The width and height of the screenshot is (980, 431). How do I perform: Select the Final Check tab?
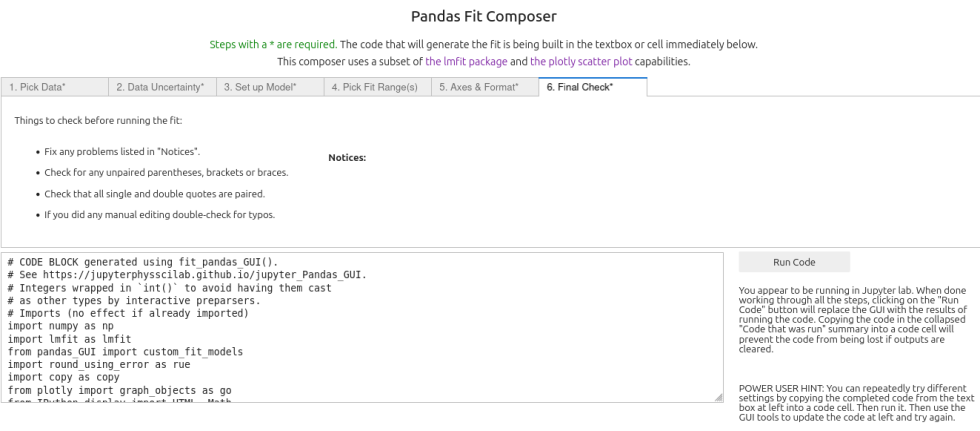(592, 87)
